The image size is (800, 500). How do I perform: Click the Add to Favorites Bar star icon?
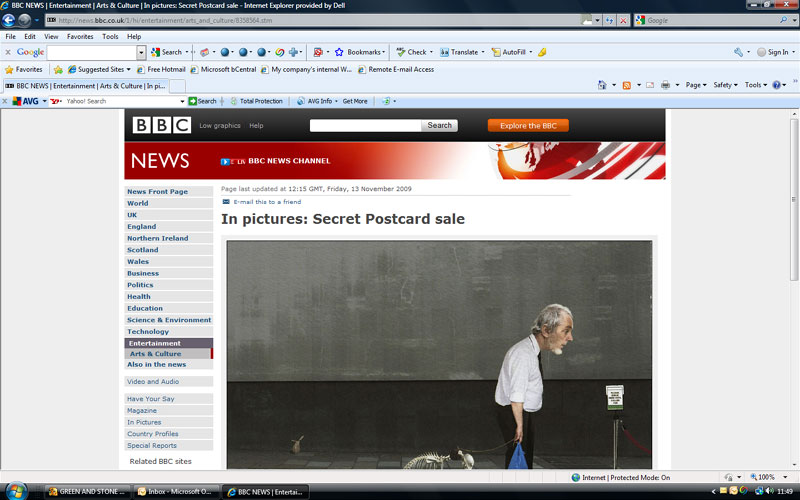[x=58, y=69]
